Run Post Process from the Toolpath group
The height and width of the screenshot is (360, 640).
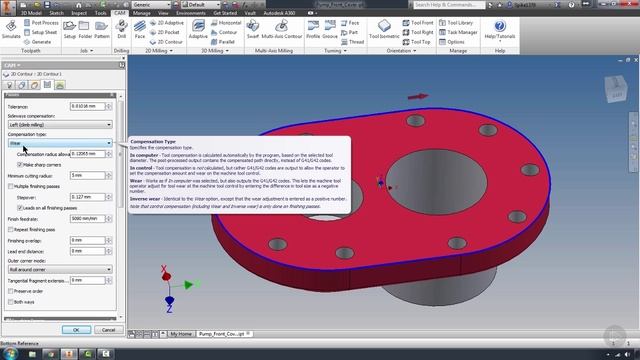click(41, 23)
